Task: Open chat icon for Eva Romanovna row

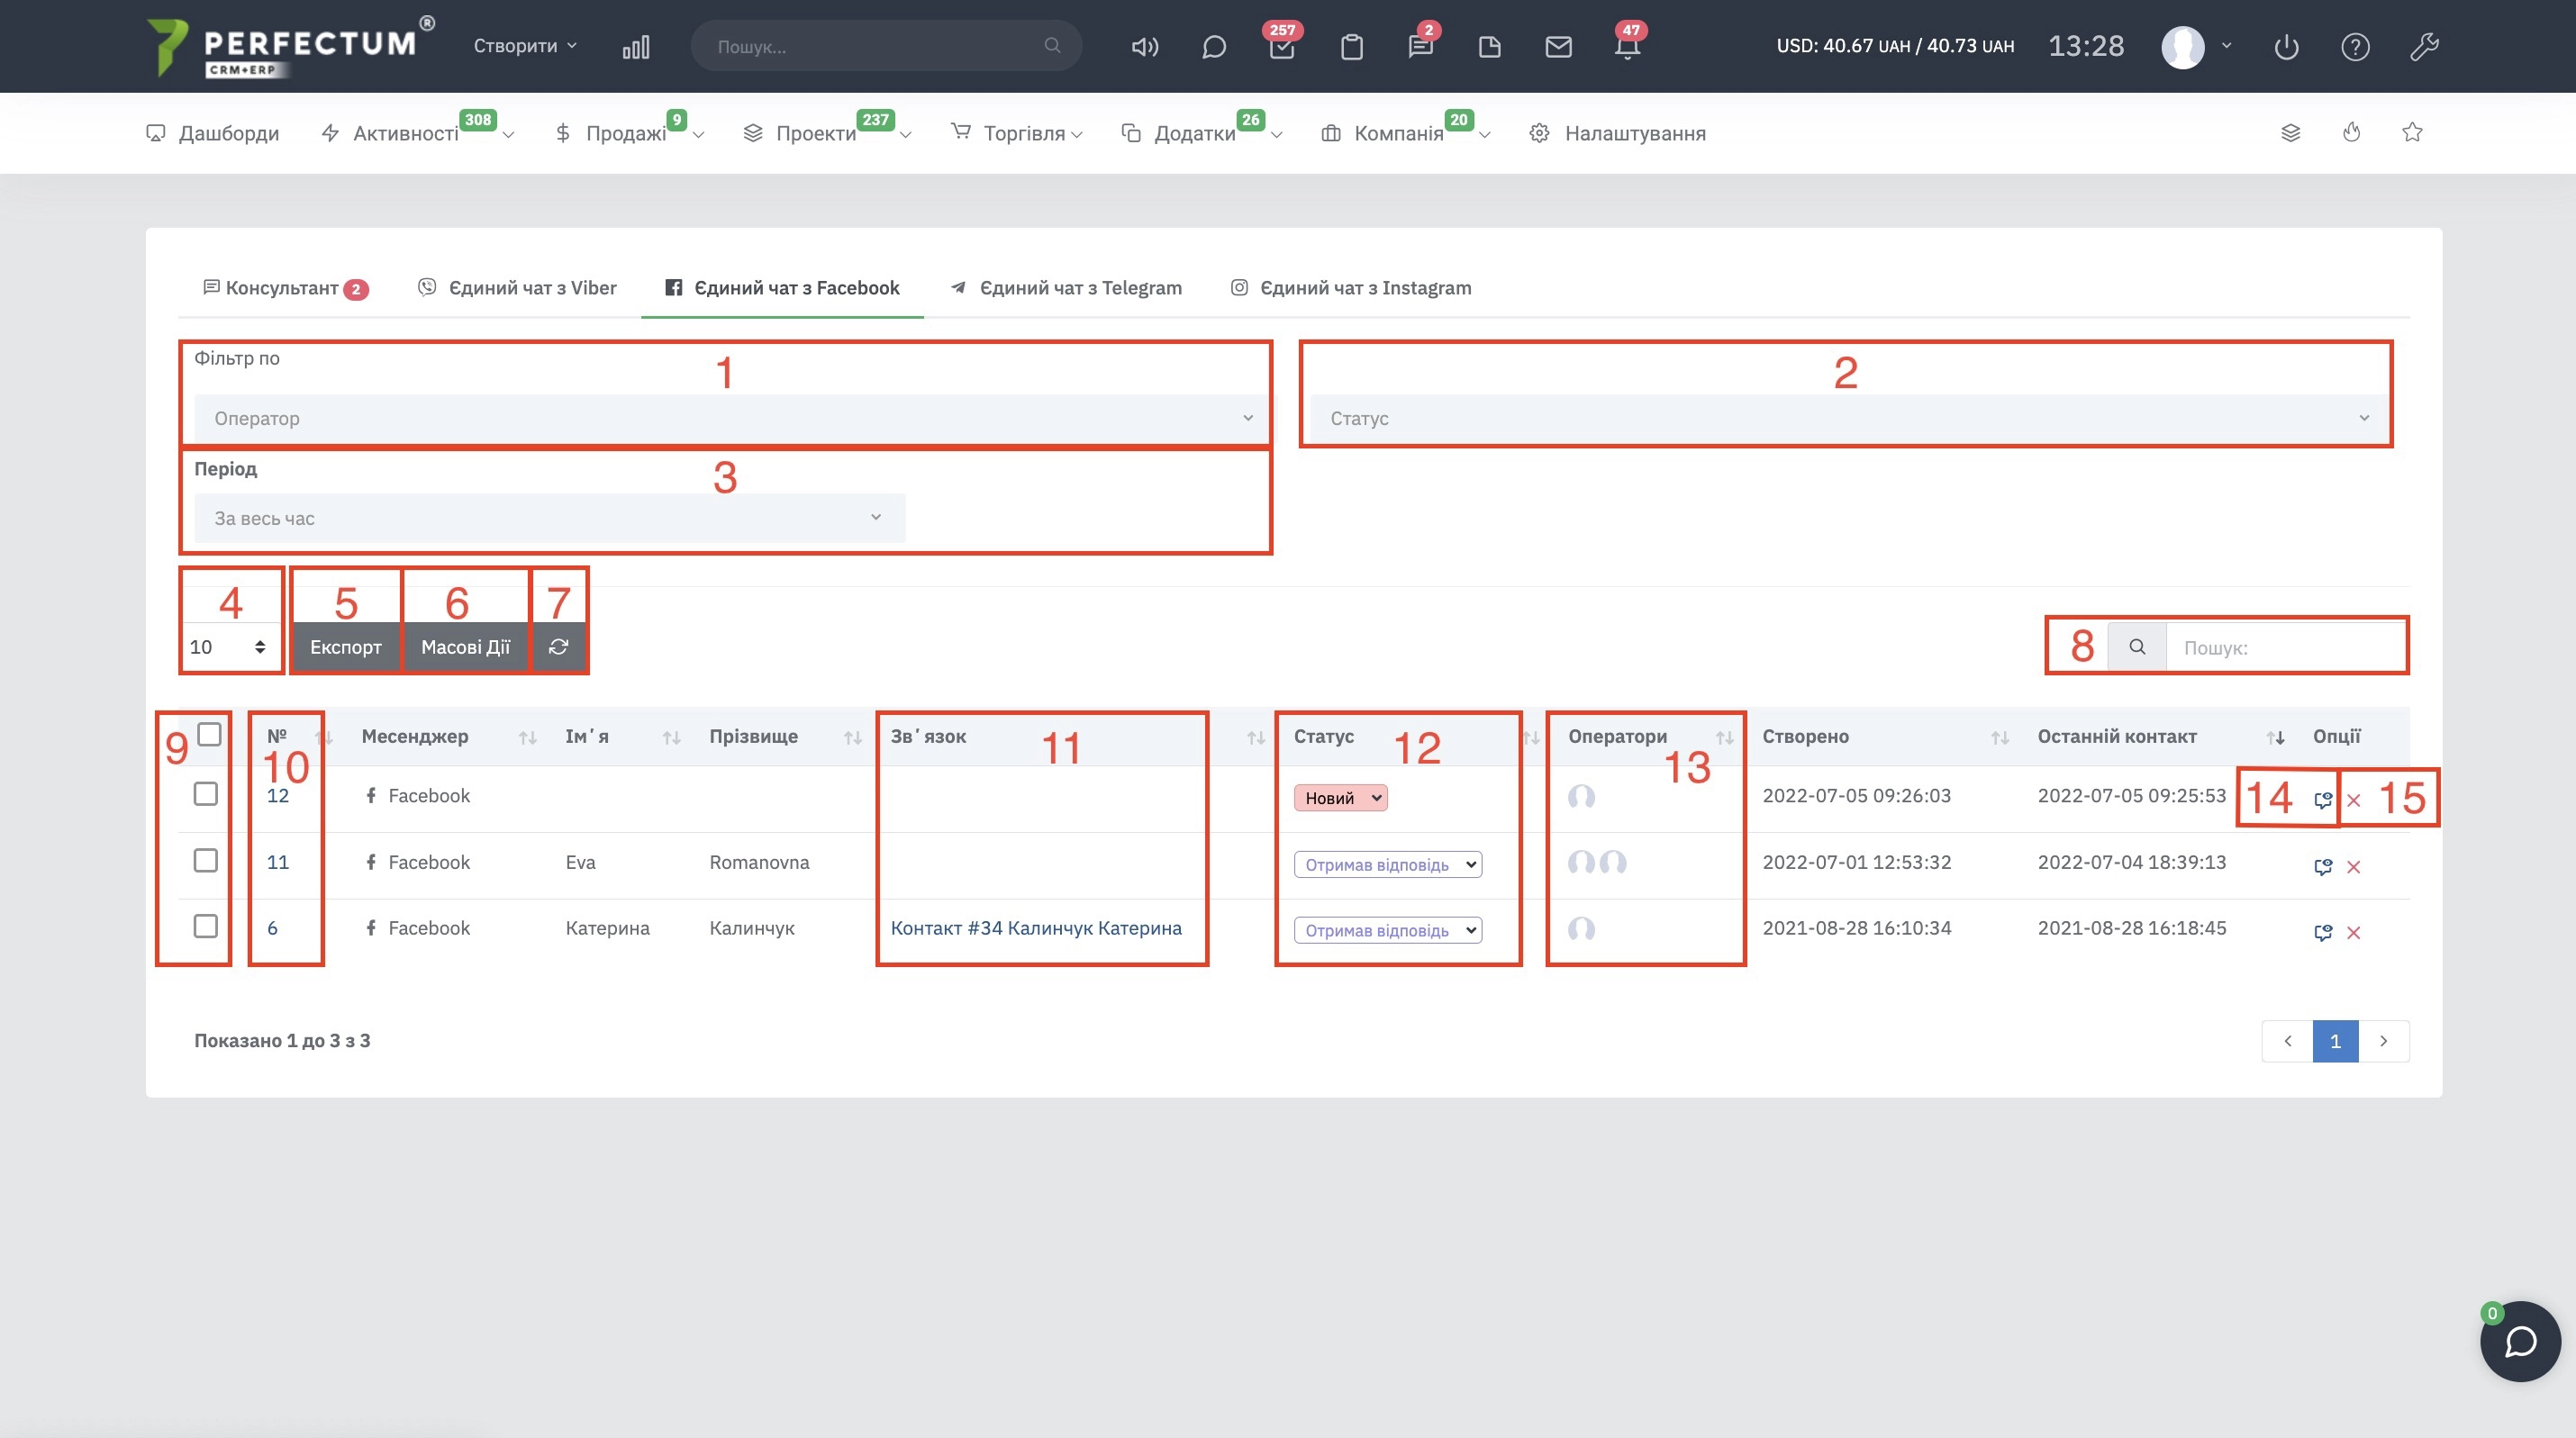Action: (x=2323, y=867)
